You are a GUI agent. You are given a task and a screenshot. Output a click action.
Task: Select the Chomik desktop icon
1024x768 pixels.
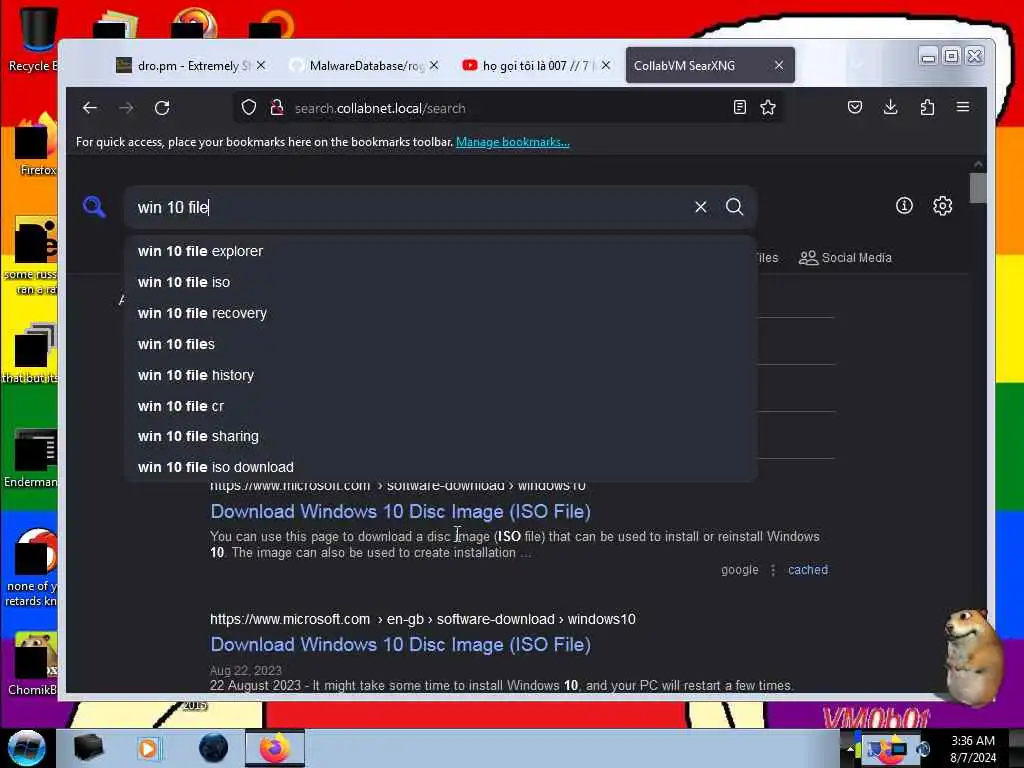[33, 664]
